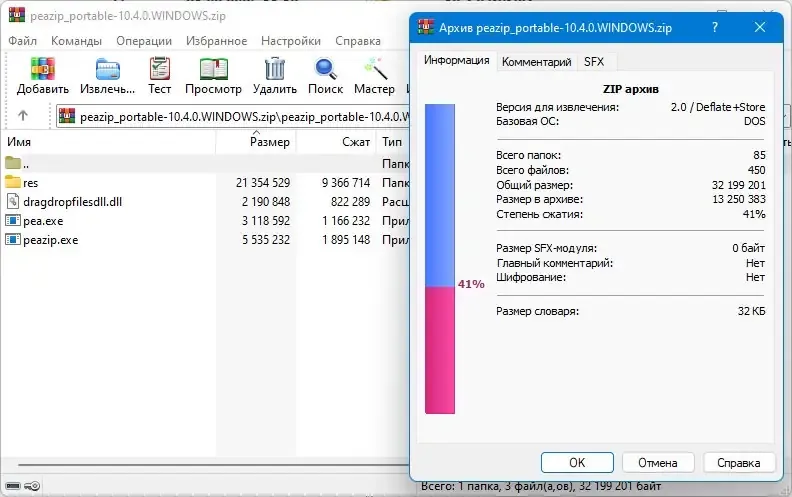Click the drive icon in the status bar
The image size is (792, 497).
13,486
